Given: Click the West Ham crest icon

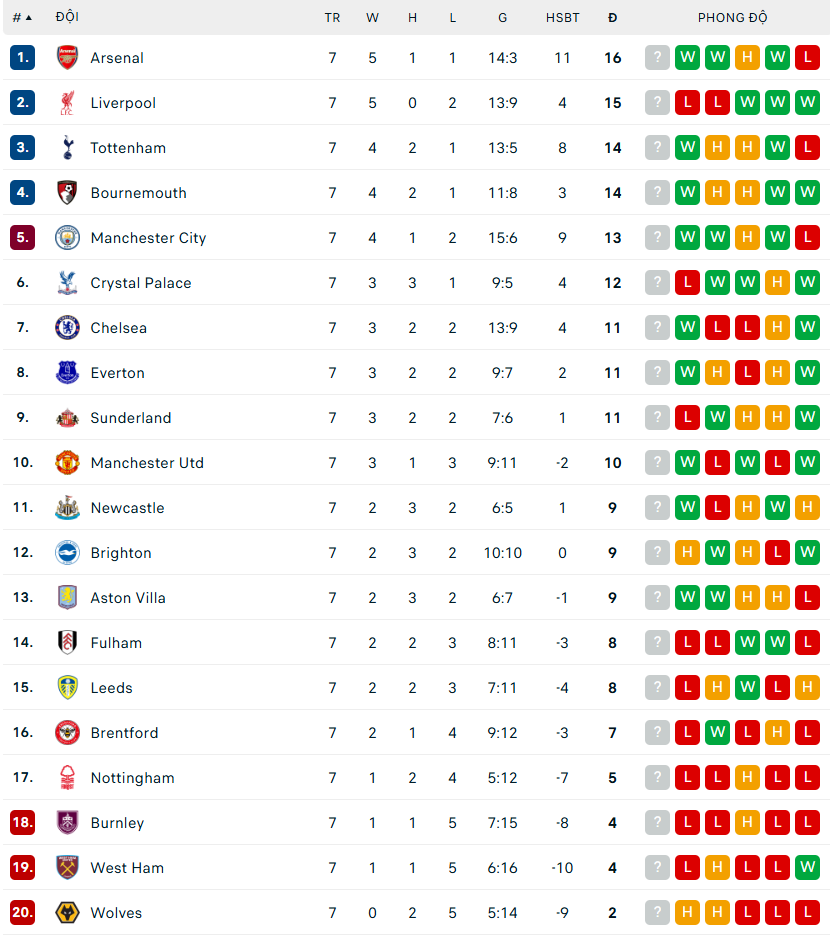Looking at the screenshot, I should pos(67,868).
